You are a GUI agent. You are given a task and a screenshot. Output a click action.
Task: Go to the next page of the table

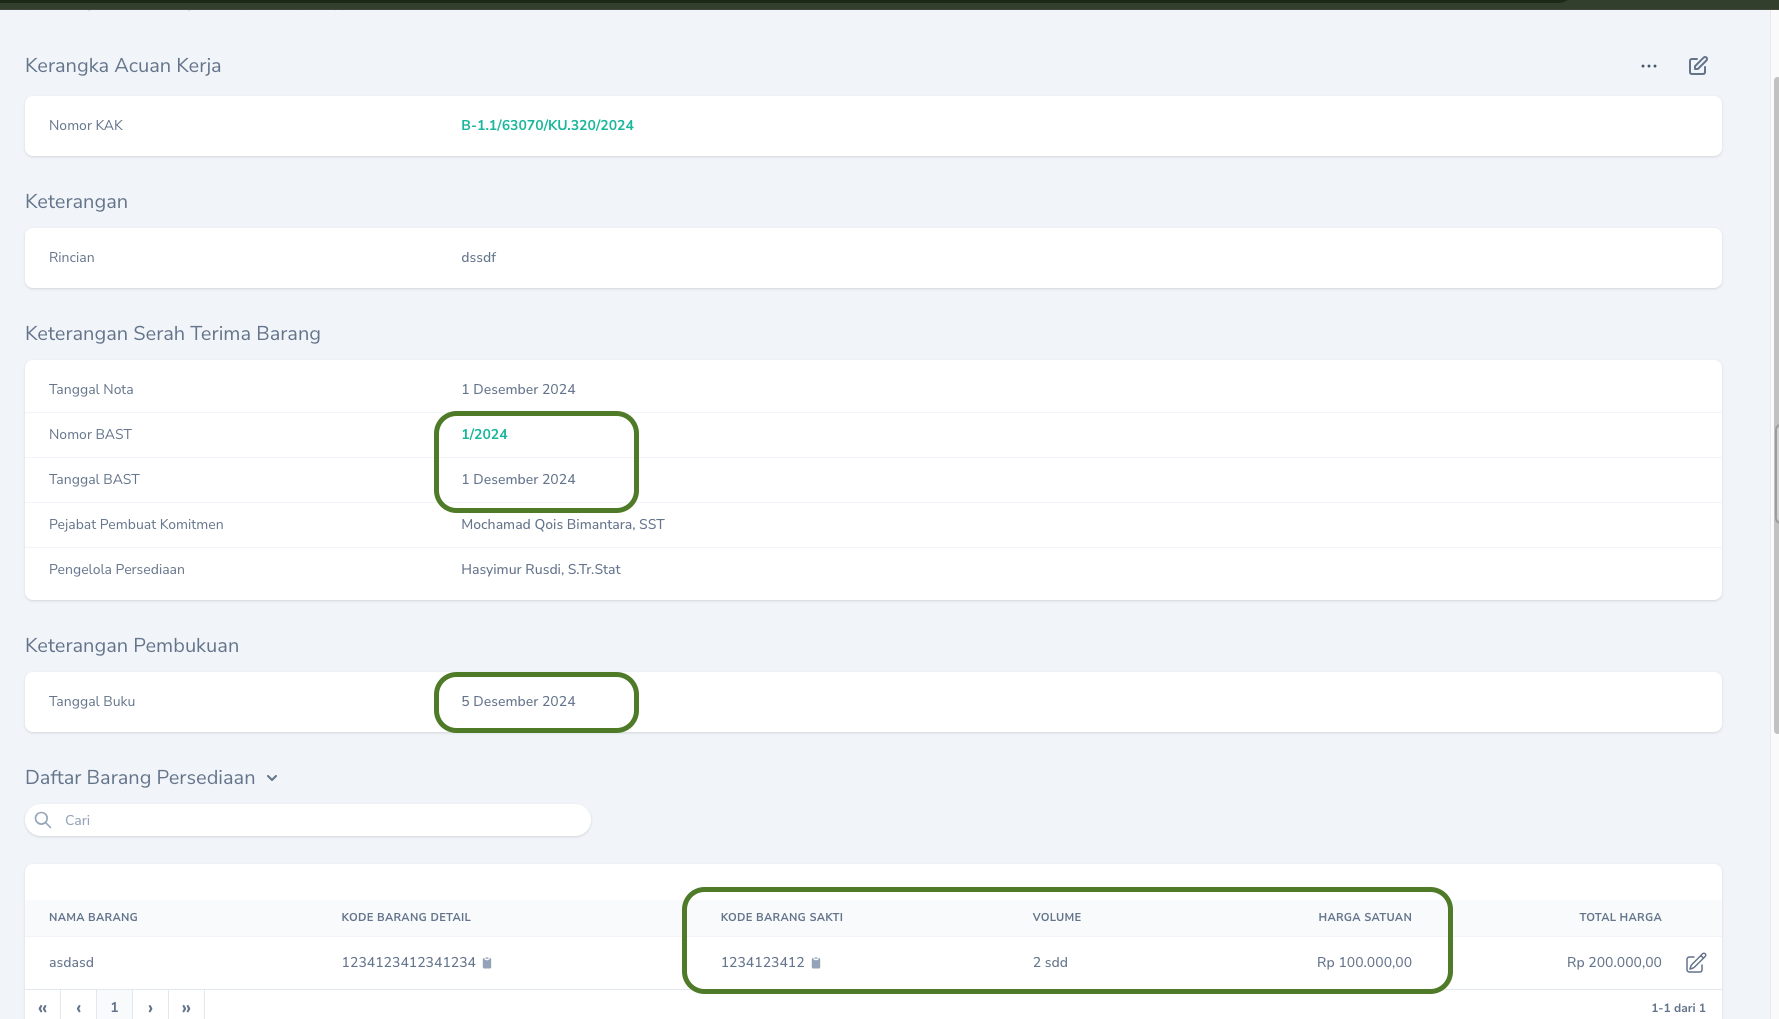pyautogui.click(x=150, y=1006)
